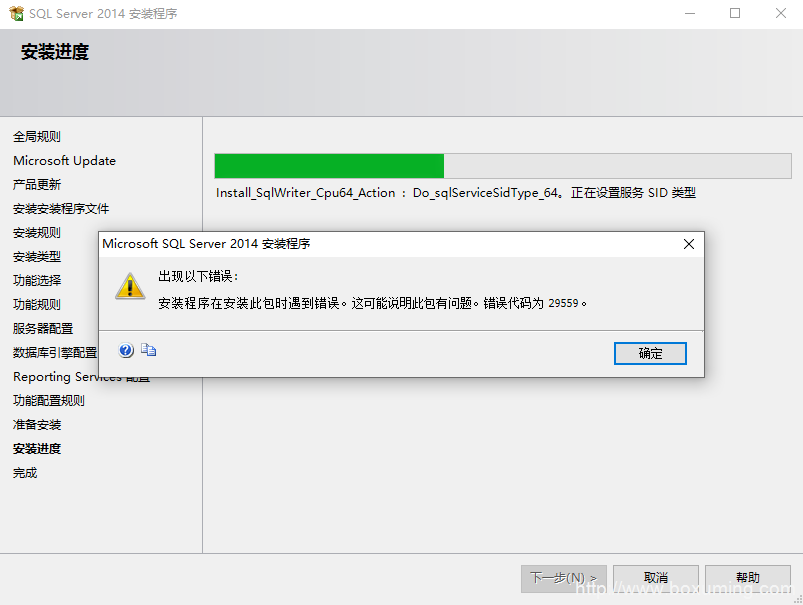Click the disabled 下一步(N) button

click(564, 578)
